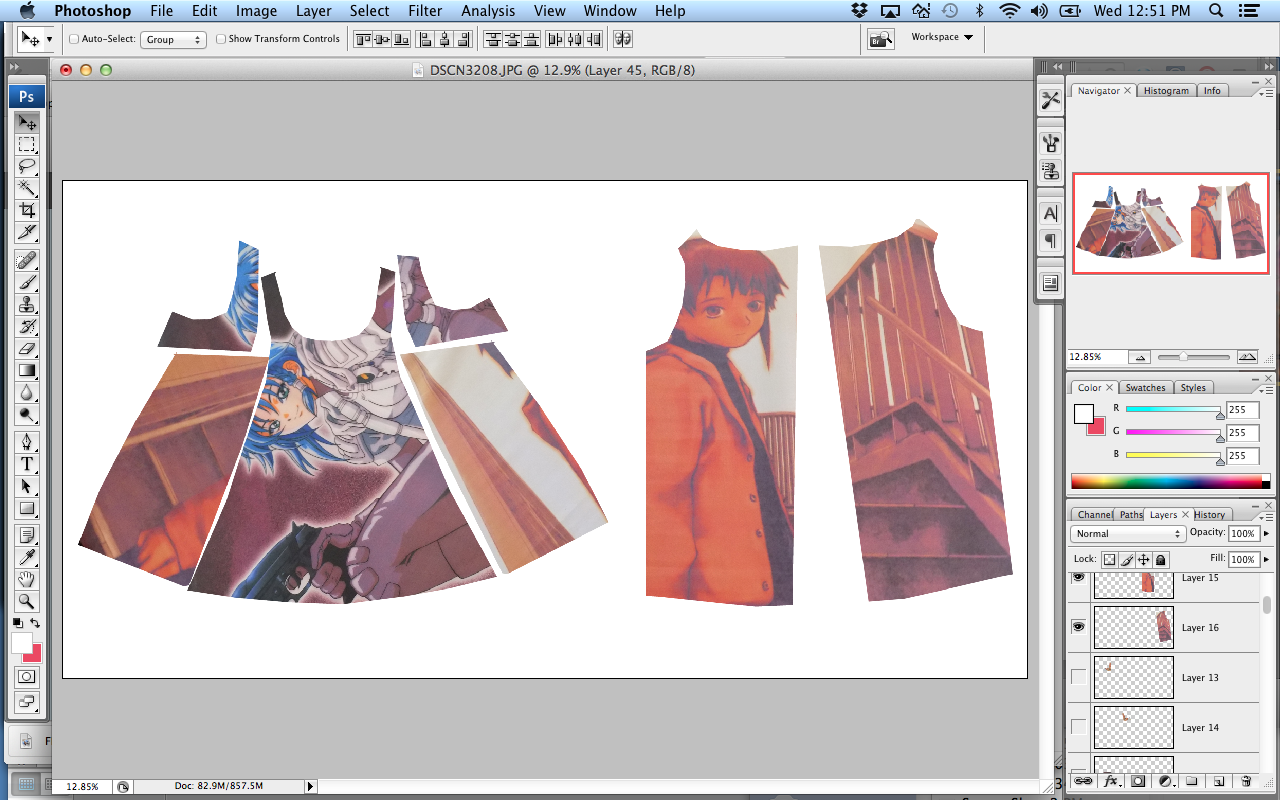This screenshot has height=800, width=1280.
Task: Click the Navigator zoom slider
Action: 1193,357
